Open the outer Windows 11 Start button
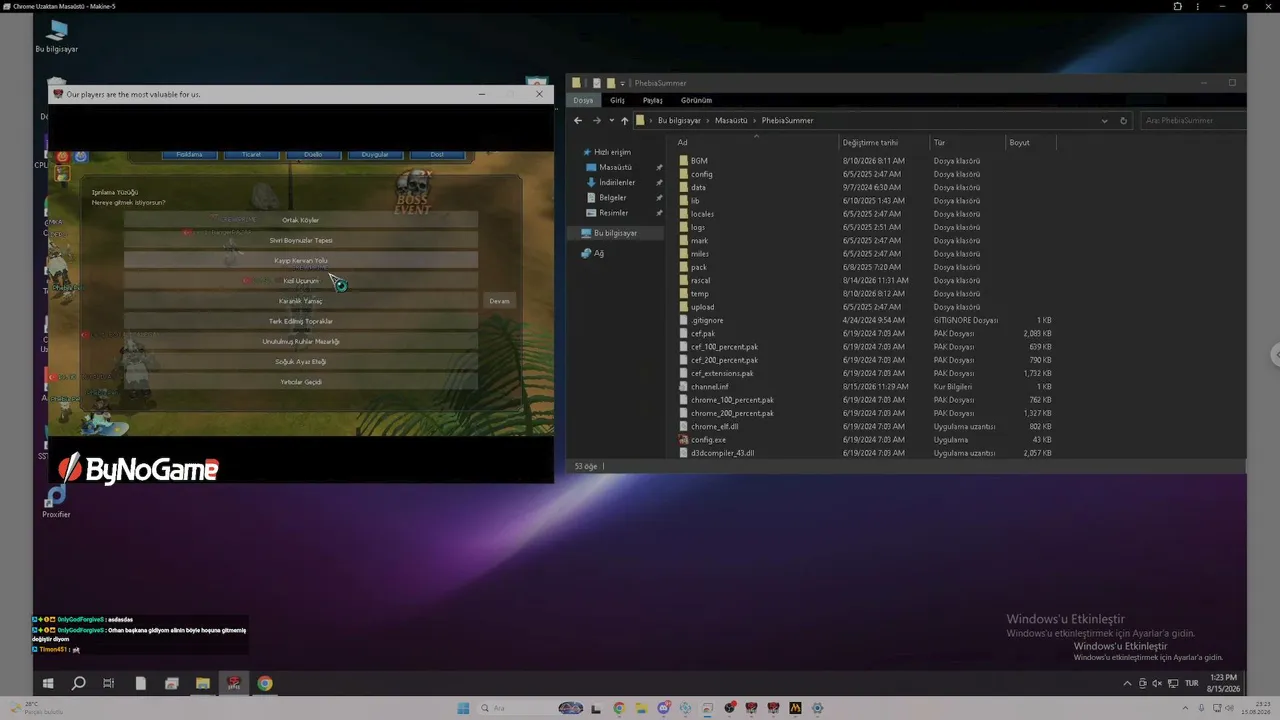This screenshot has height=720, width=1280. coord(463,708)
